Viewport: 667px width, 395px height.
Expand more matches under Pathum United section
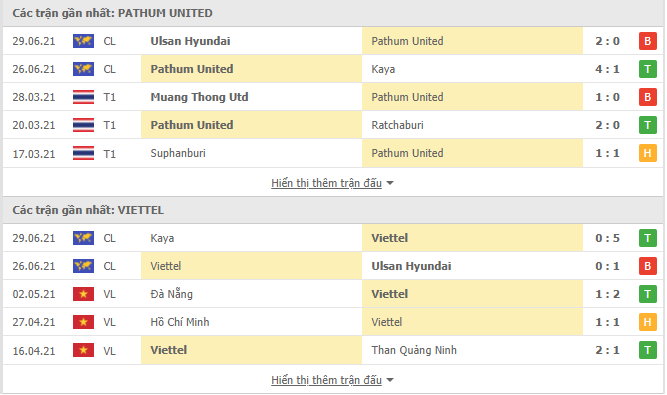[326, 183]
